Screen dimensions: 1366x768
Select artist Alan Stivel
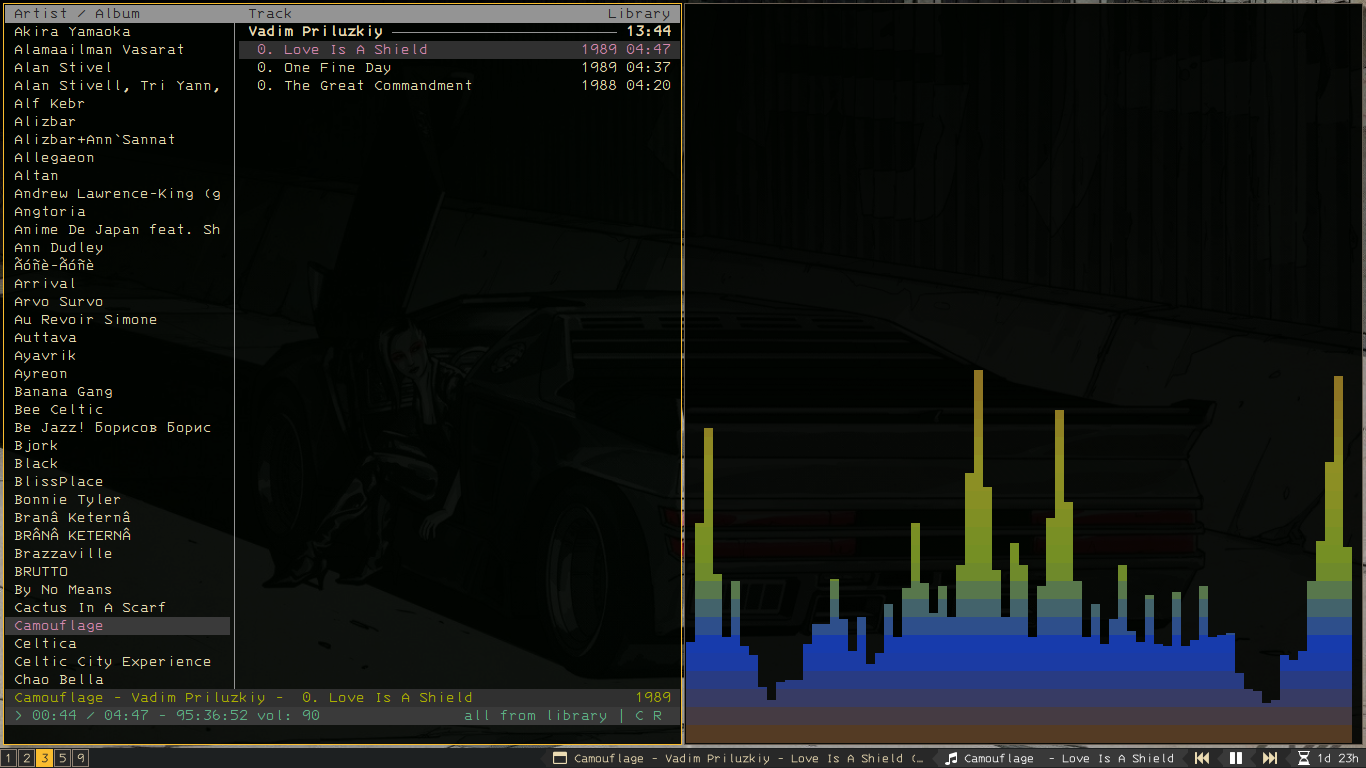point(63,68)
